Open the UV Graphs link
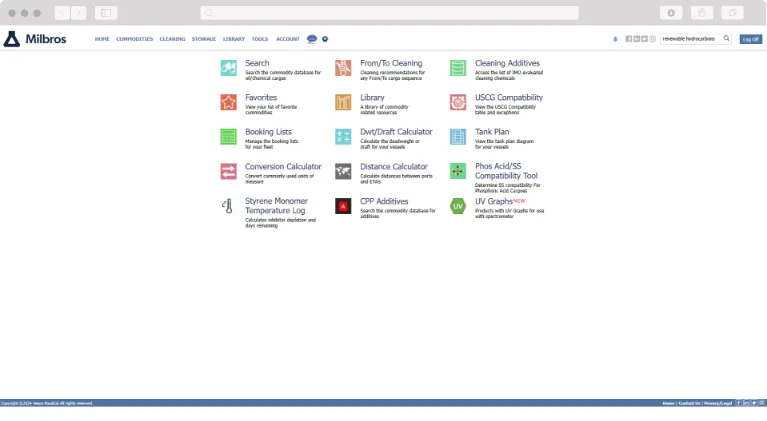Screen dimensions: 767x421 [x=494, y=201]
